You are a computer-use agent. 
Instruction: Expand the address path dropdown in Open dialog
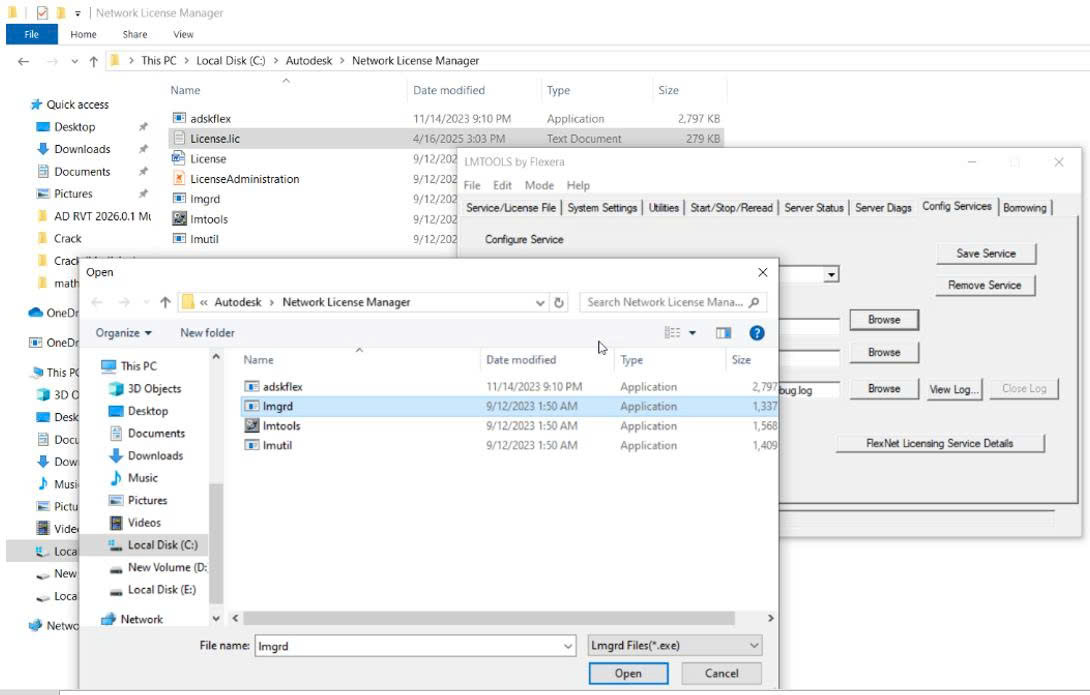click(x=540, y=303)
